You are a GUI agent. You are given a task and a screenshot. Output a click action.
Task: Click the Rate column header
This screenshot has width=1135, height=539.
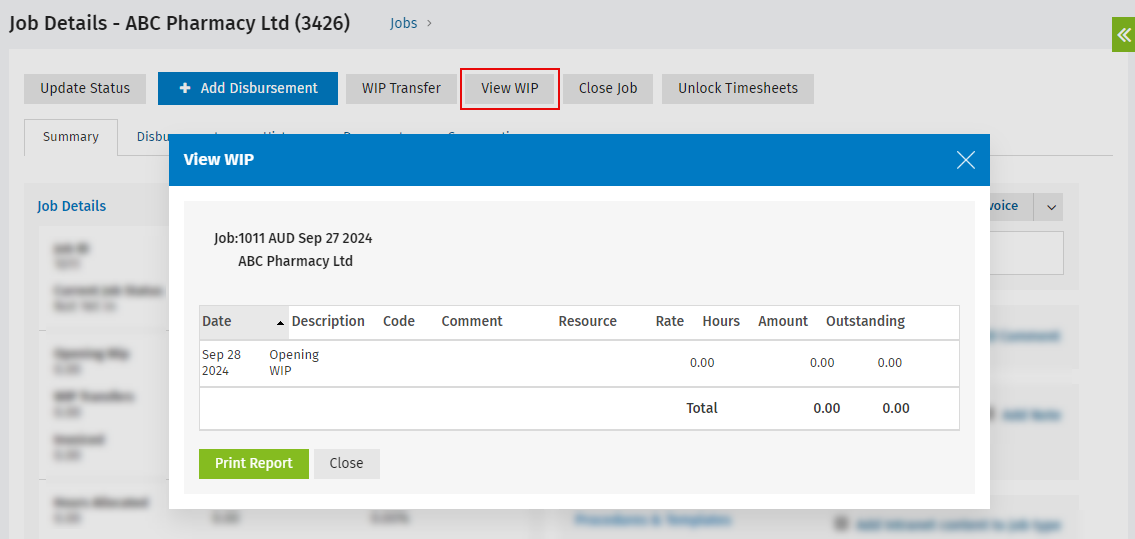pyautogui.click(x=670, y=321)
